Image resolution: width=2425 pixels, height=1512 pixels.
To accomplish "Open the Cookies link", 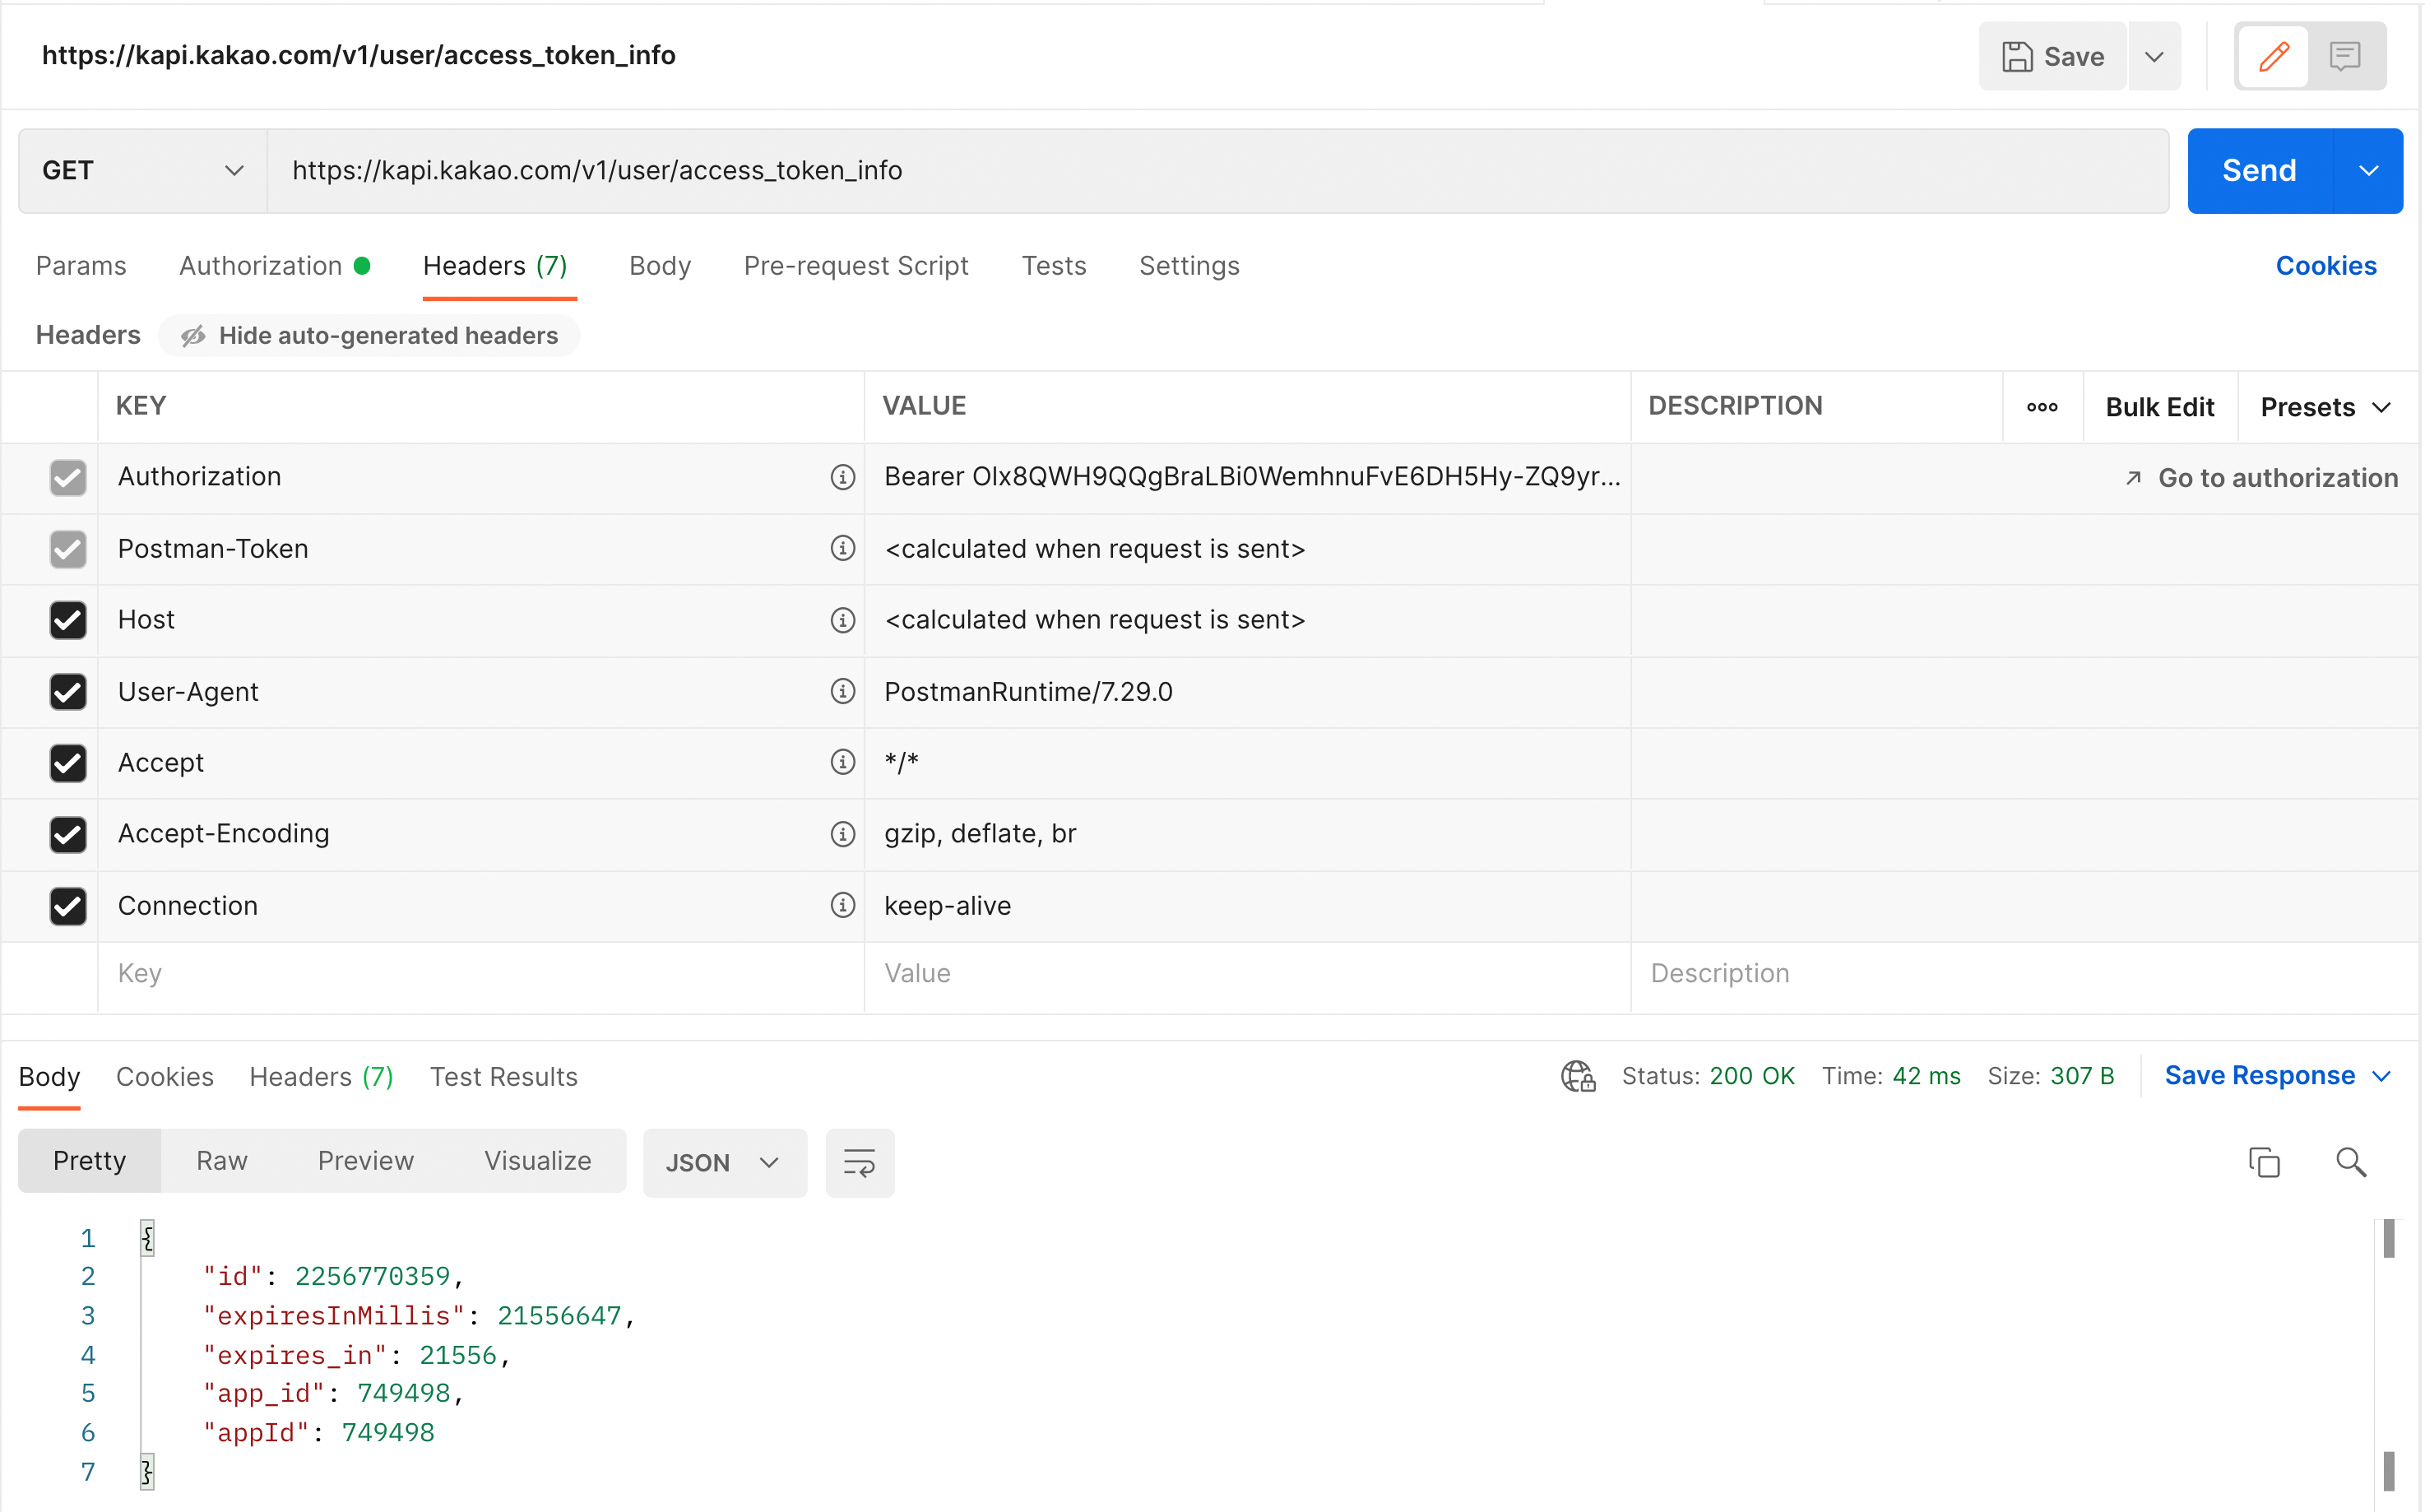I will pyautogui.click(x=2326, y=266).
